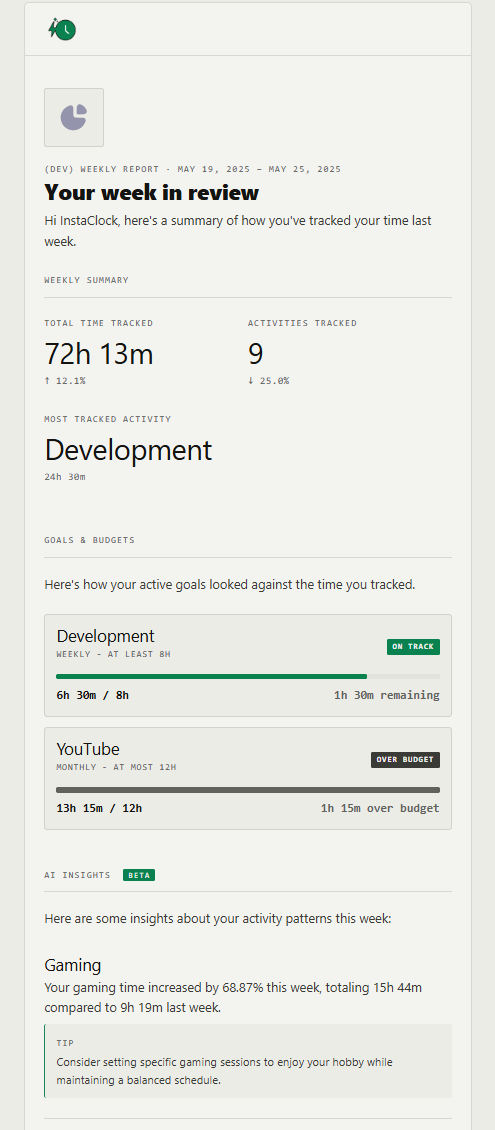
Task: Click the 'Hi InstaClock' greeting paragraph
Action: (x=238, y=231)
